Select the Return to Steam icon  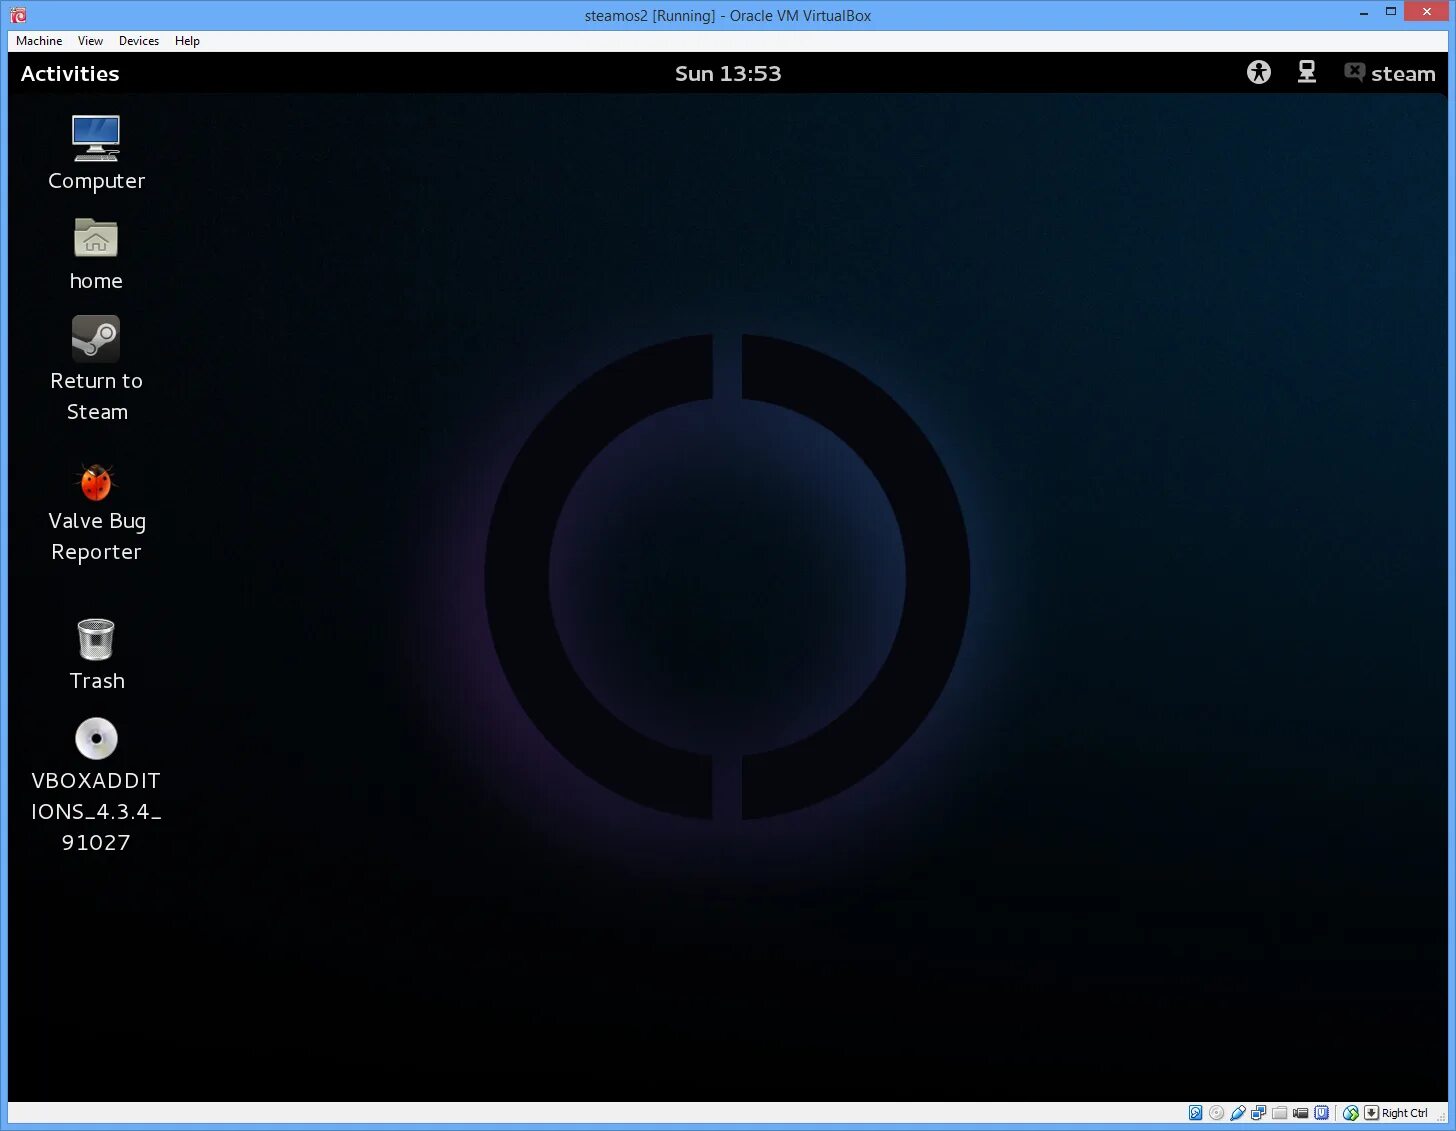96,339
